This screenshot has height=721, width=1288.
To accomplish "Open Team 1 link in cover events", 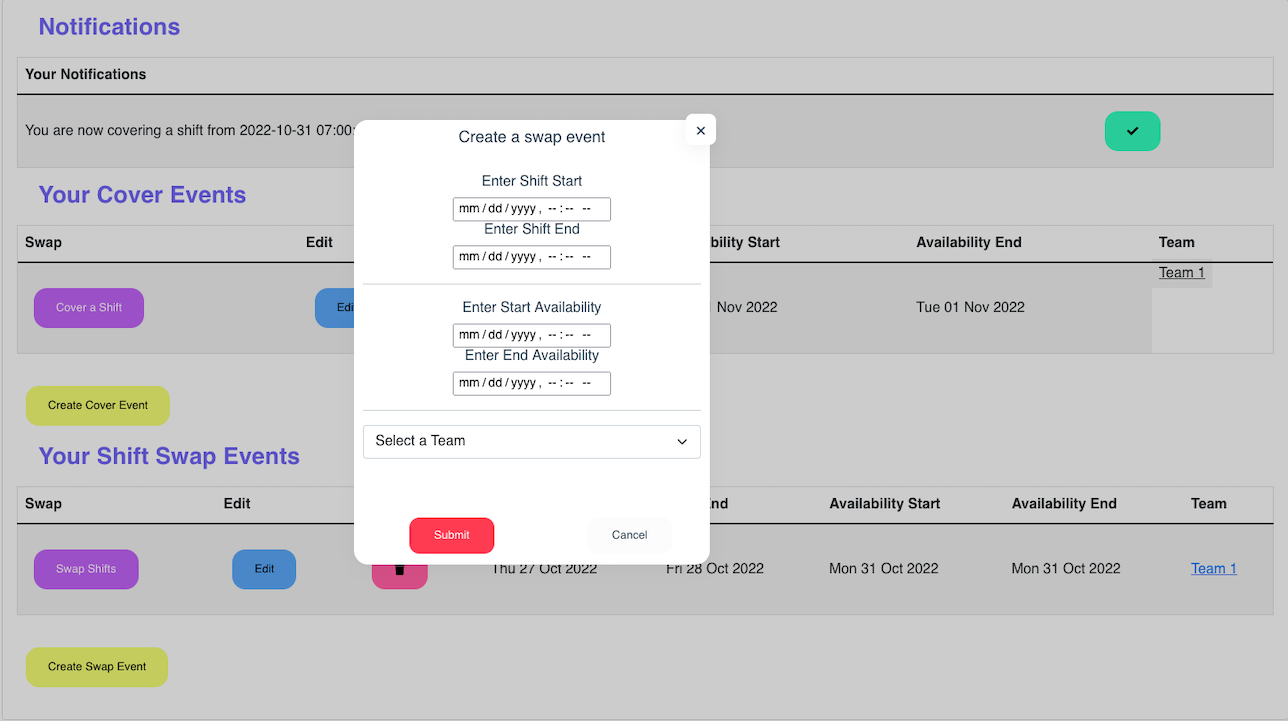I will pos(1181,272).
